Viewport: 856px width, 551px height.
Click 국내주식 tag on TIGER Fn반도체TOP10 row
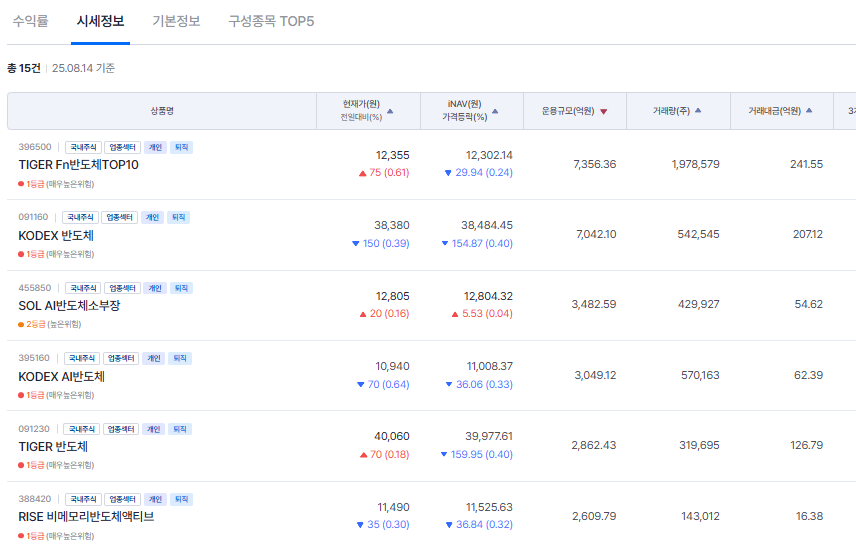[83, 147]
